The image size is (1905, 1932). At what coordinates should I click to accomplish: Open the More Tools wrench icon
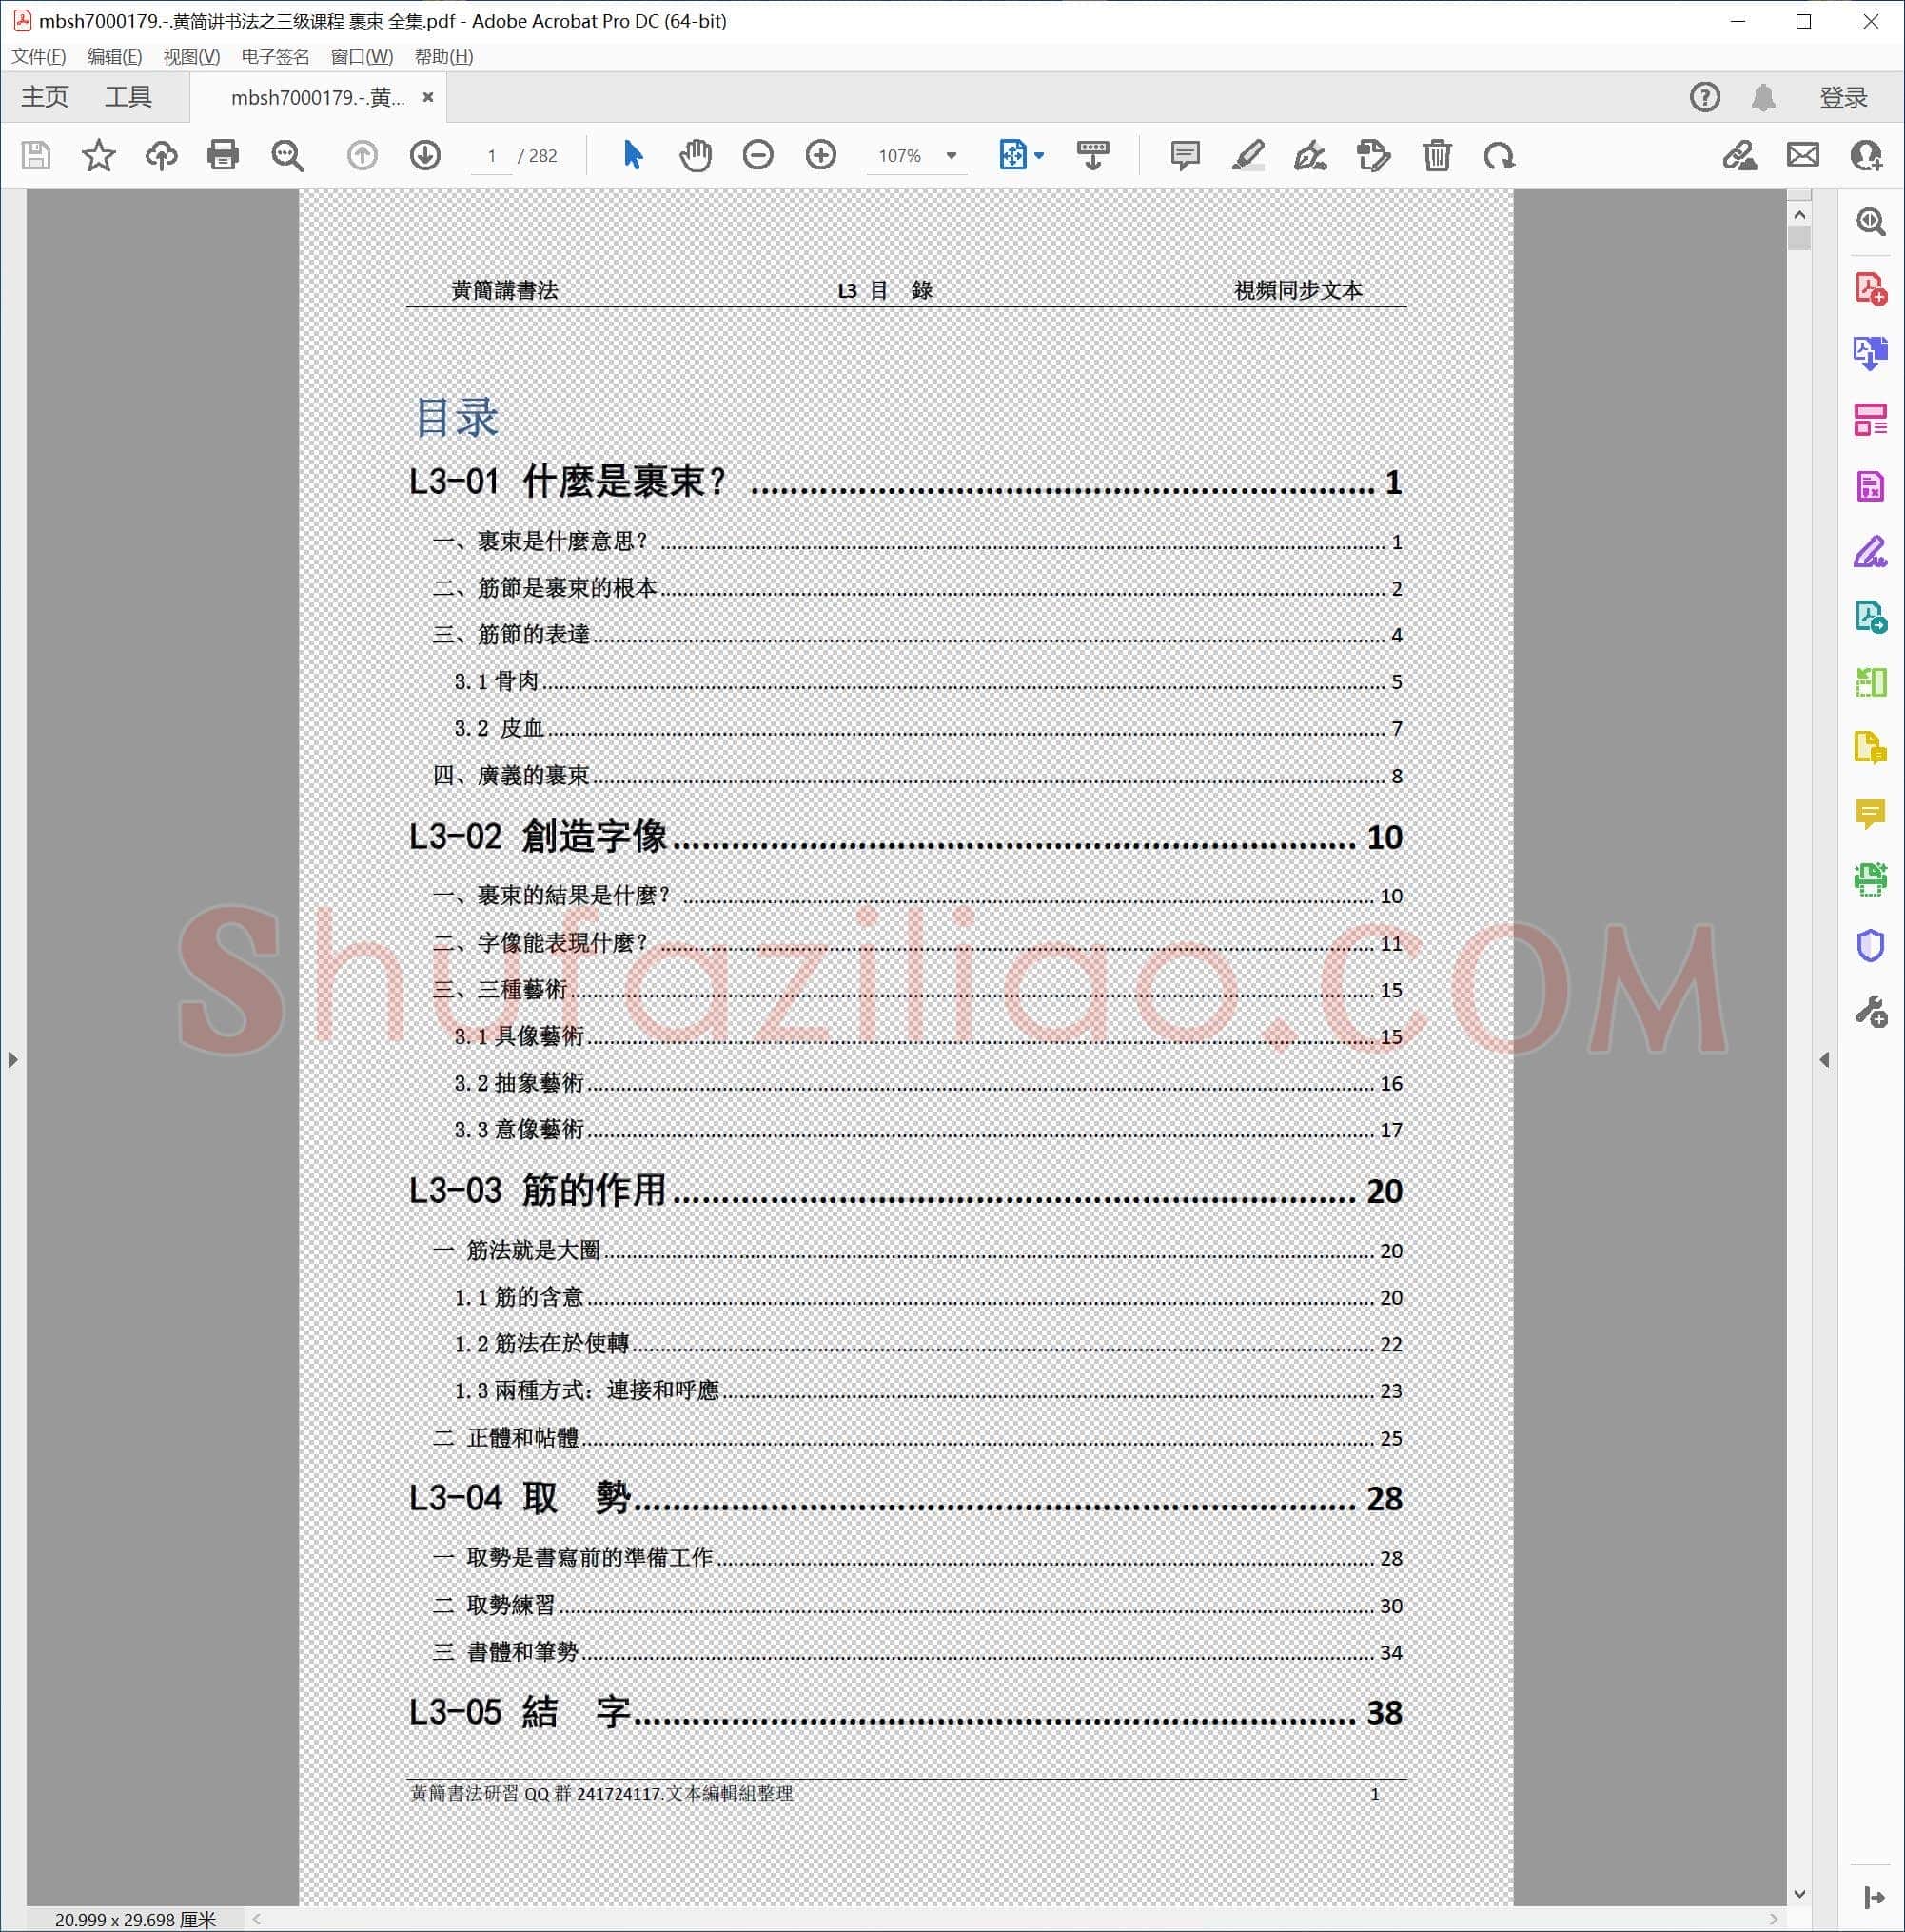[x=1871, y=1012]
